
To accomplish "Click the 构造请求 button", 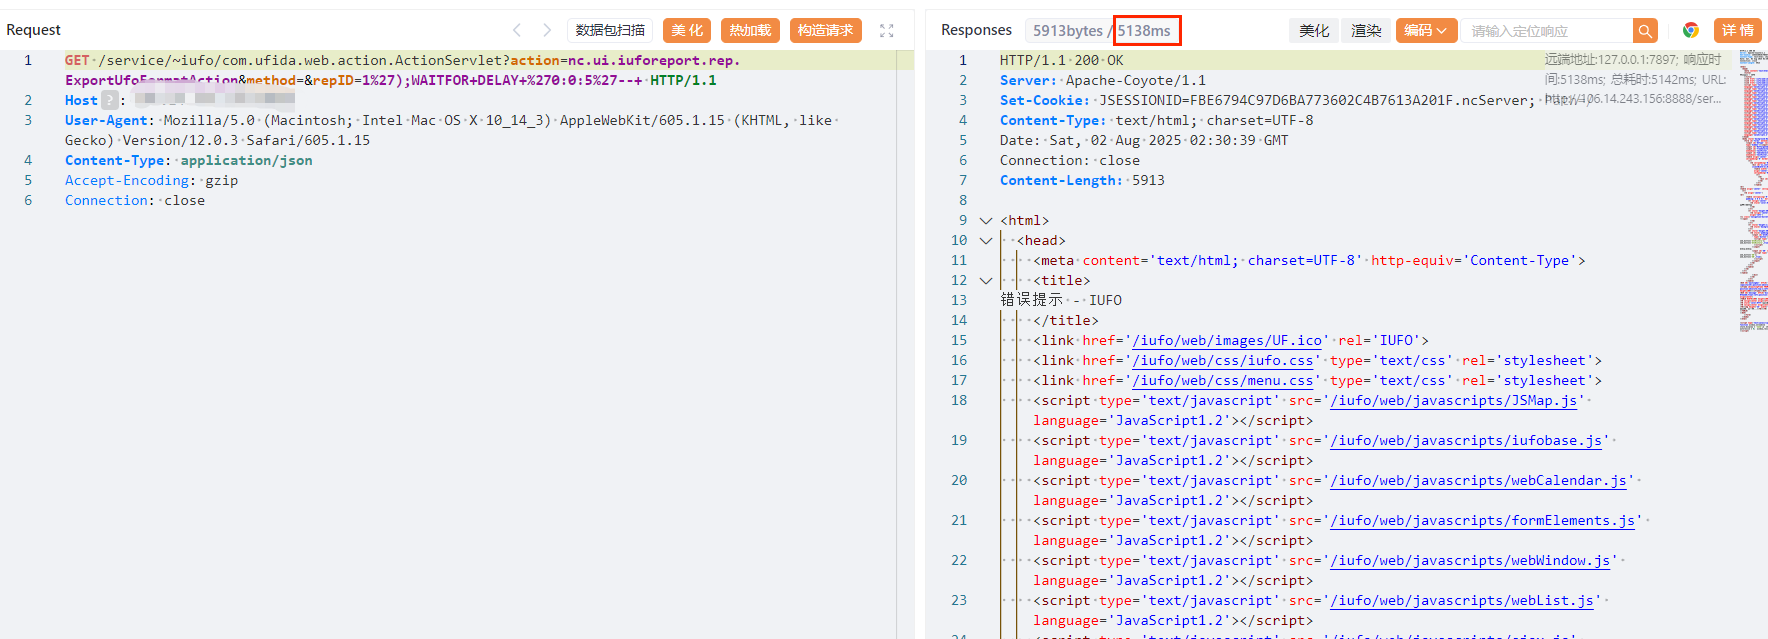I will [826, 31].
